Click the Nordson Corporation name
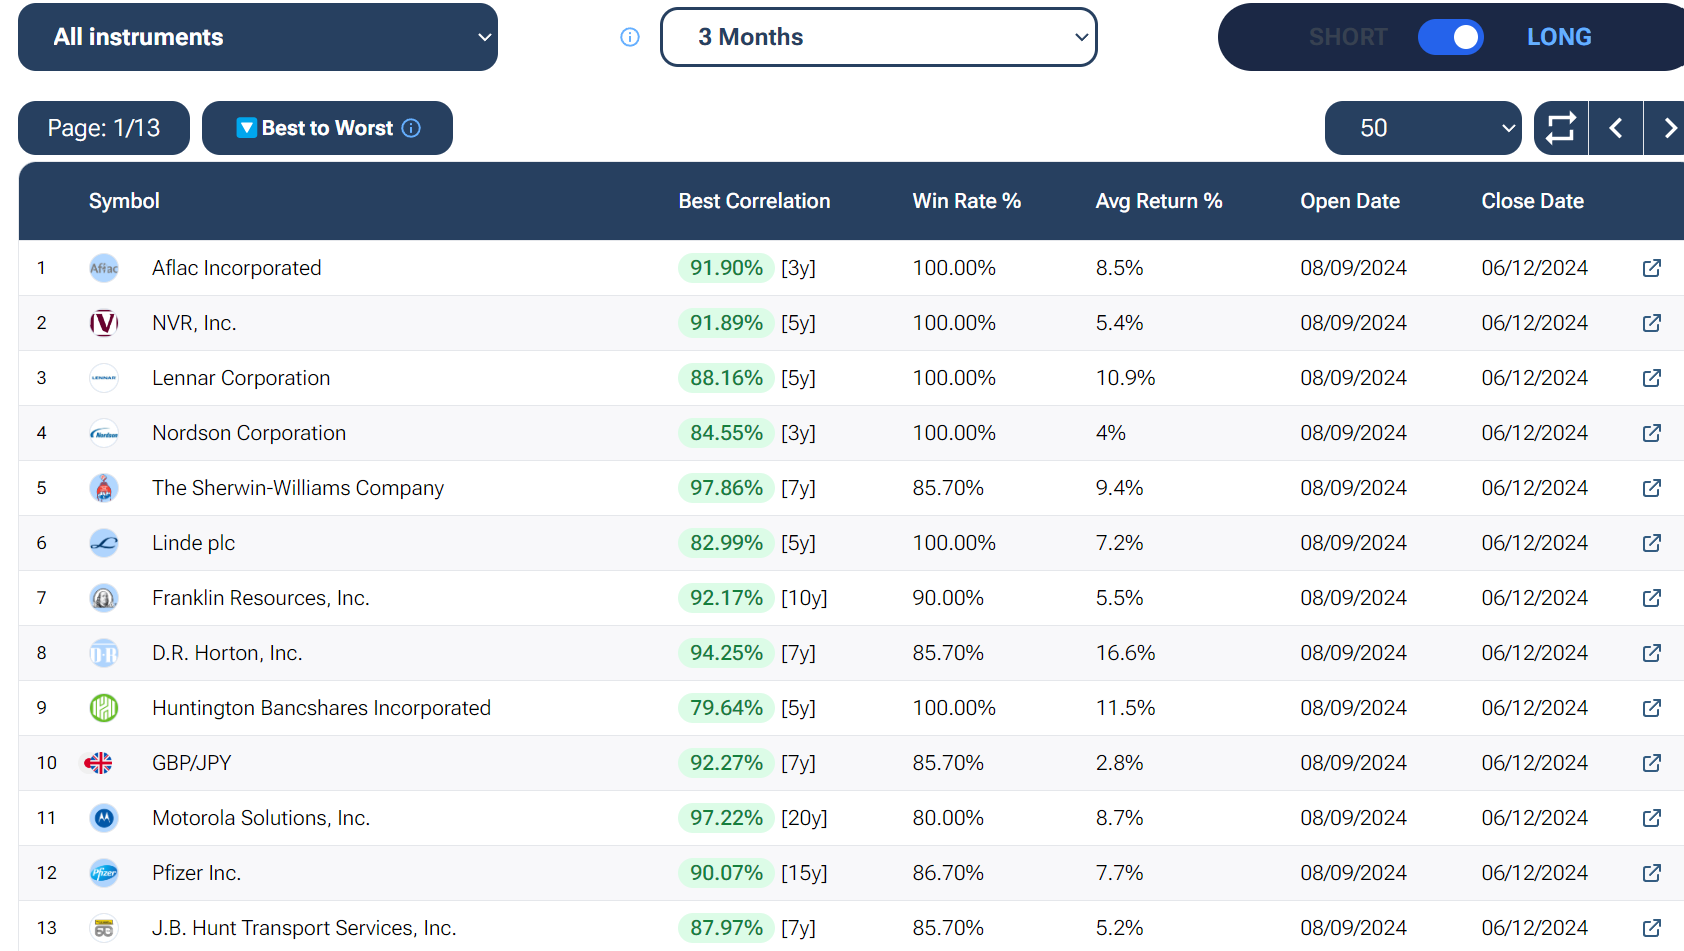 click(249, 433)
